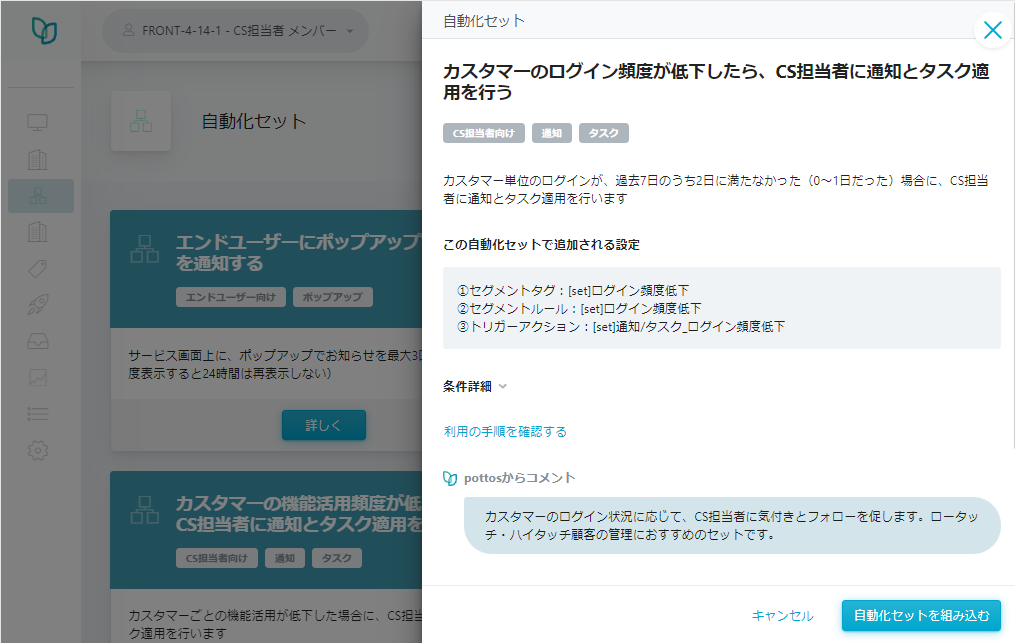The width and height of the screenshot is (1015, 643).
Task: Click the 自動化セット page header icon
Action: (140, 121)
